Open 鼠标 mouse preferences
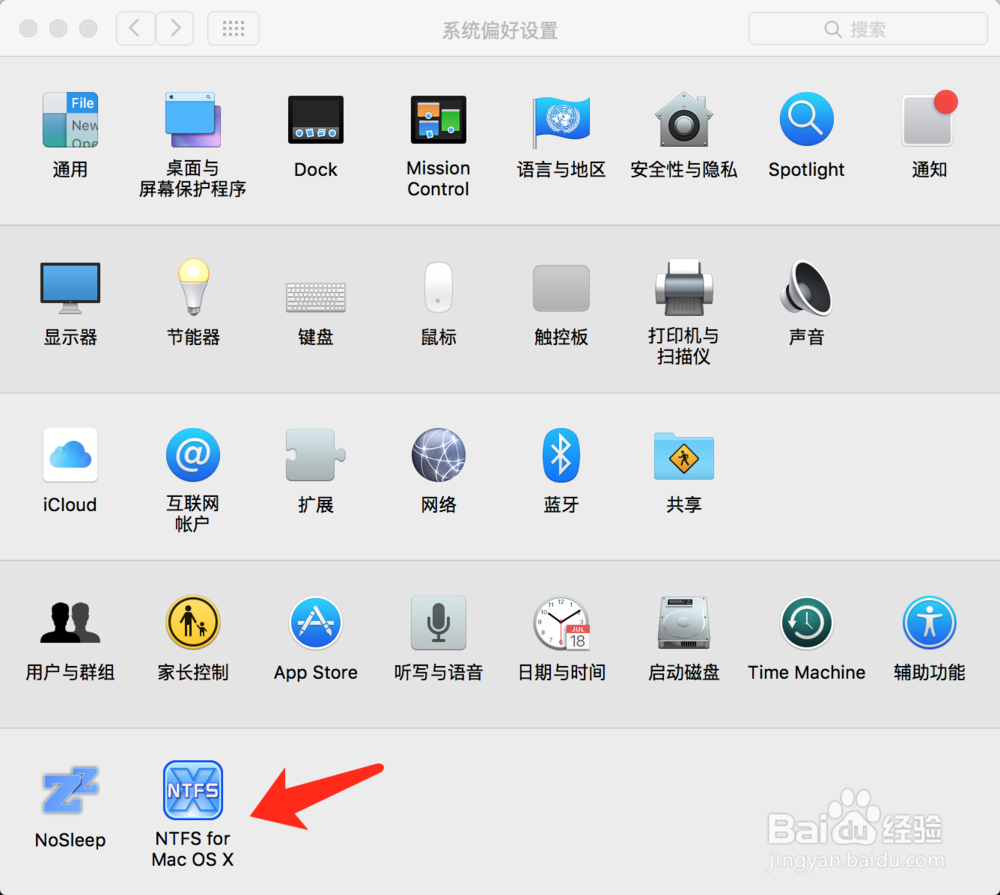The height and width of the screenshot is (895, 1000). click(x=438, y=288)
